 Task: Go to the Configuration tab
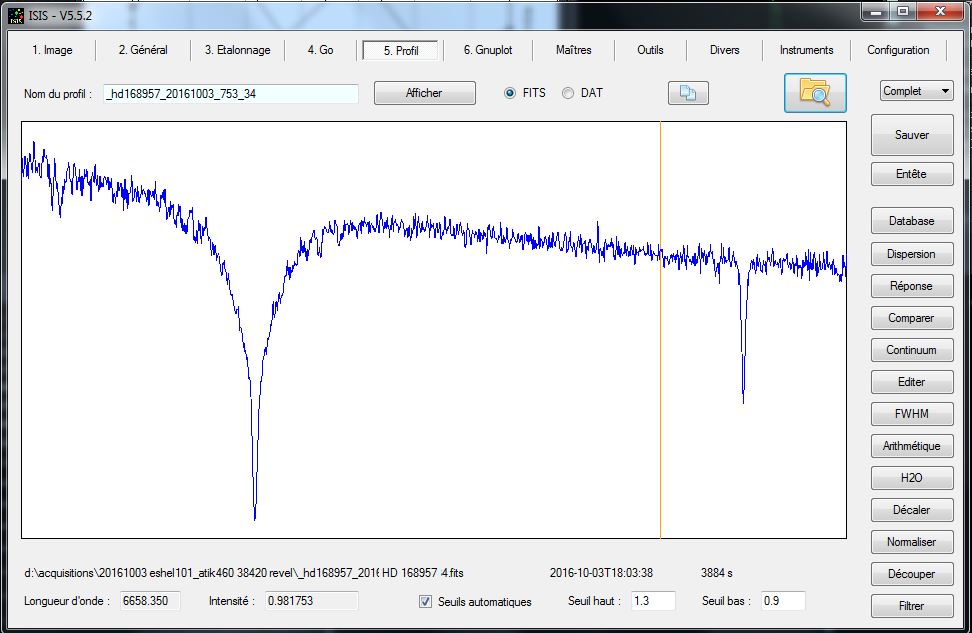tap(897, 50)
